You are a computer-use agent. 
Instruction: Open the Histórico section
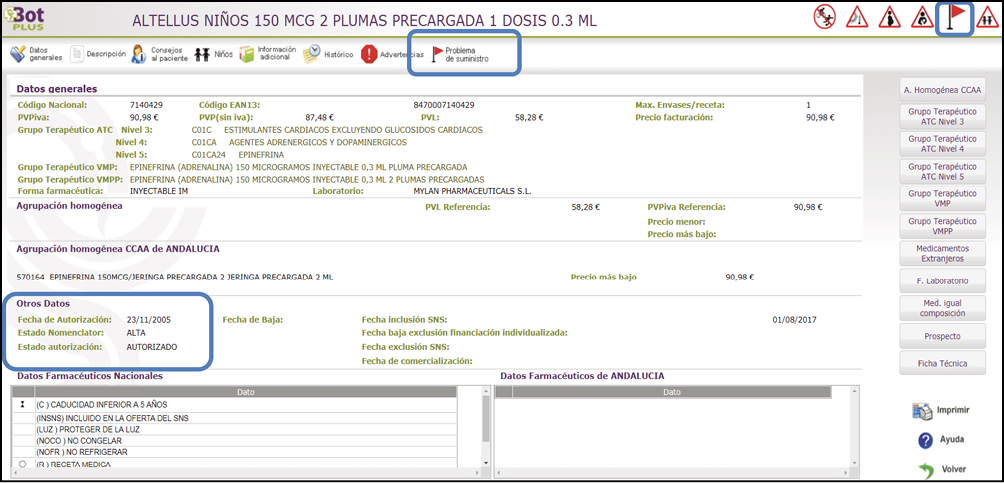pyautogui.click(x=328, y=54)
